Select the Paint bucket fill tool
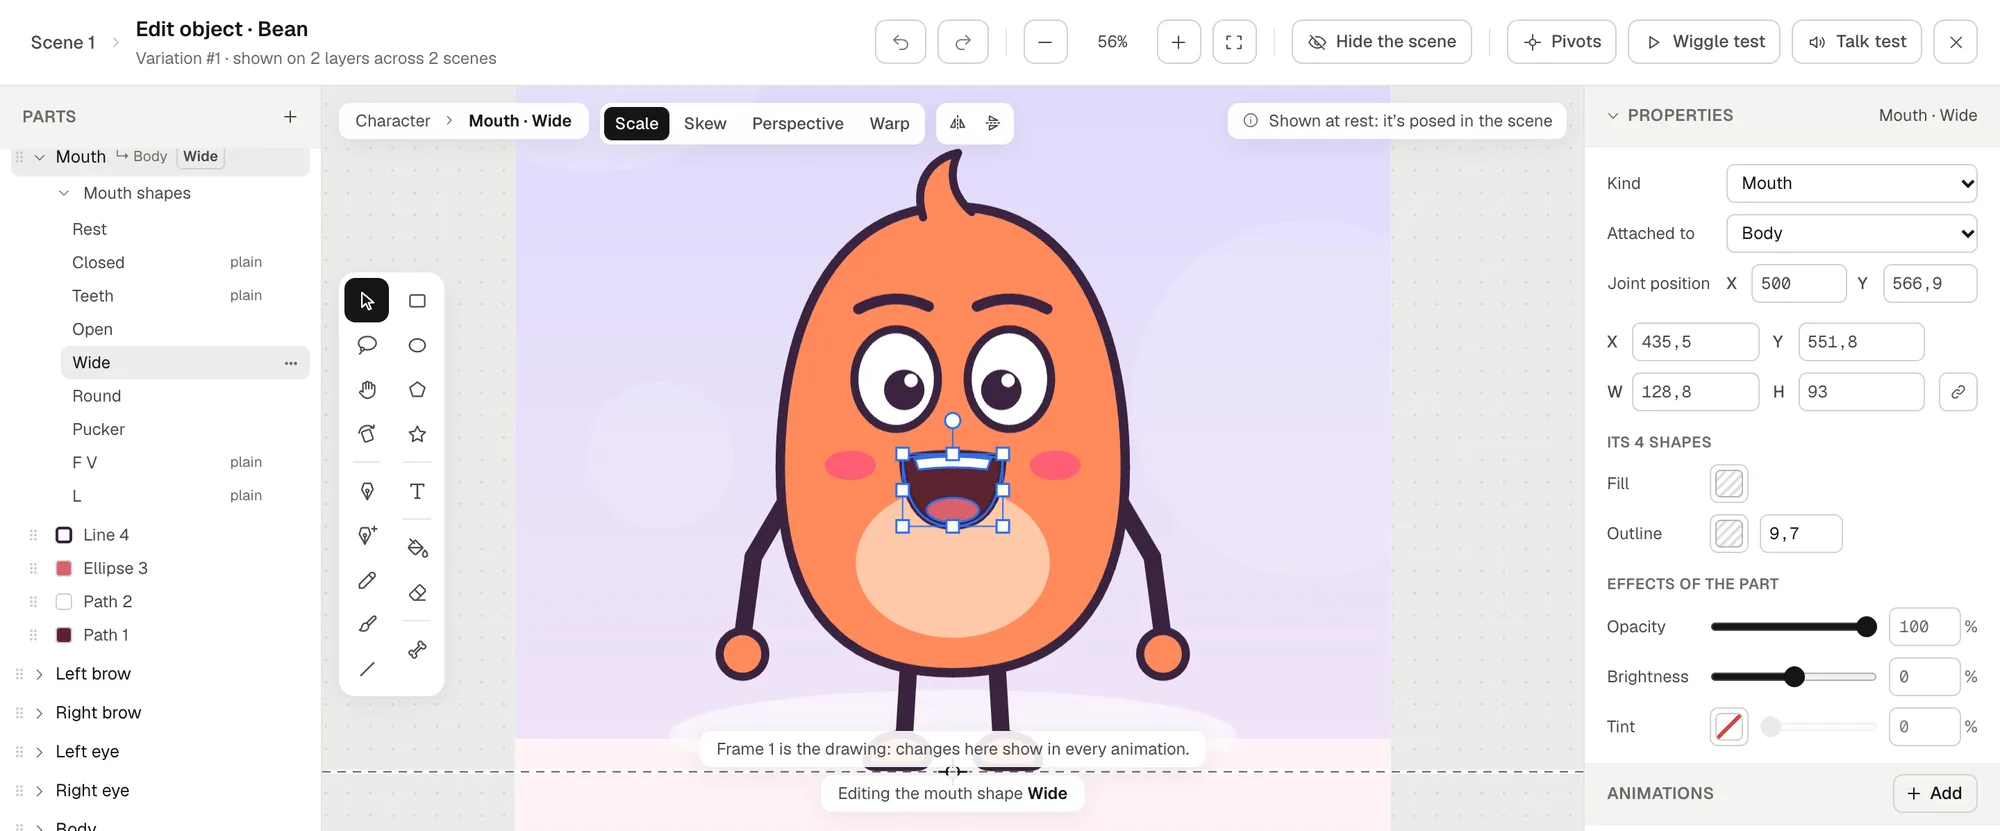Screen dimensions: 2000x831 [417, 548]
